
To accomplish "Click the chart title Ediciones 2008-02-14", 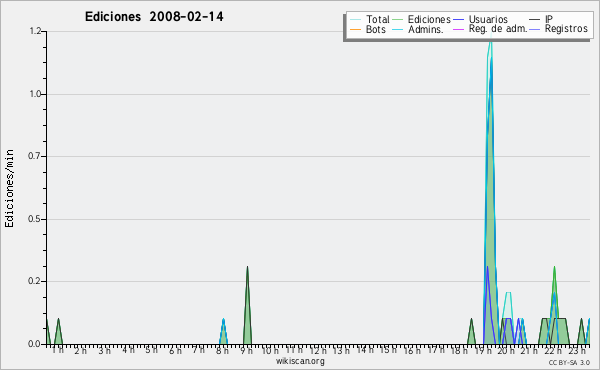I will [154, 17].
